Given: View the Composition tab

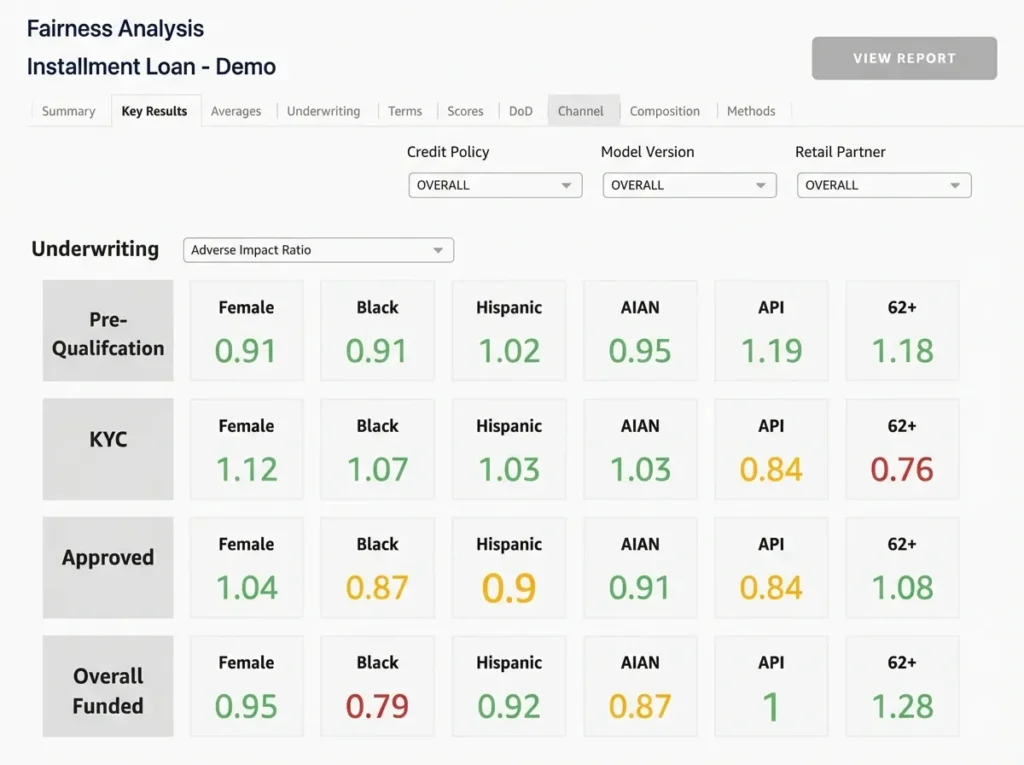Looking at the screenshot, I should (664, 111).
